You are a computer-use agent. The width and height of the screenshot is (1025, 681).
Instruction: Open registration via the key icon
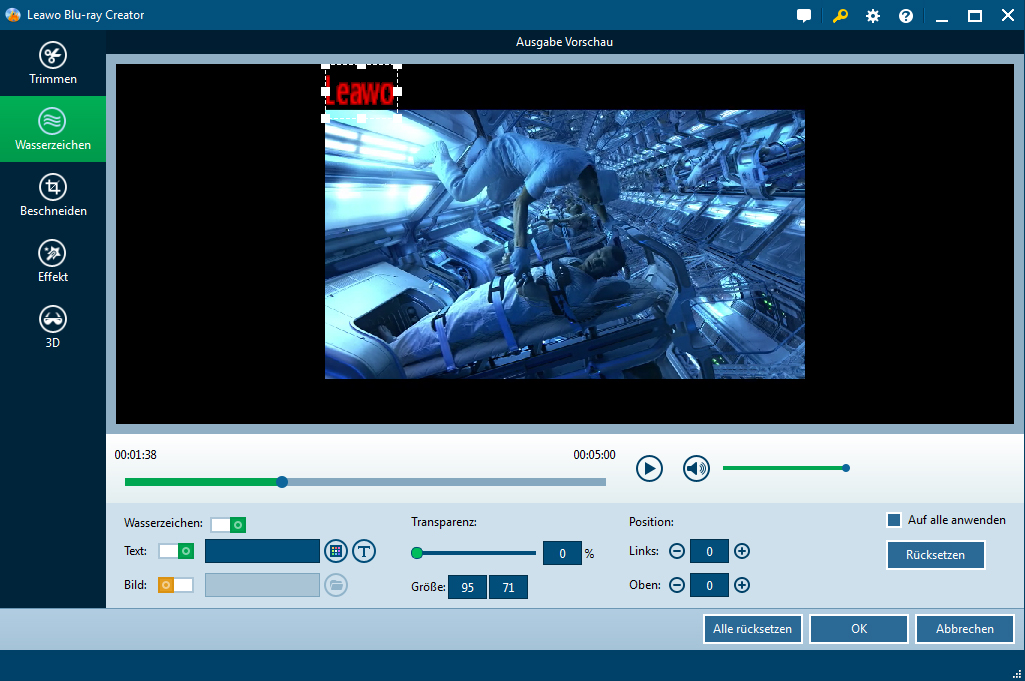pyautogui.click(x=839, y=16)
